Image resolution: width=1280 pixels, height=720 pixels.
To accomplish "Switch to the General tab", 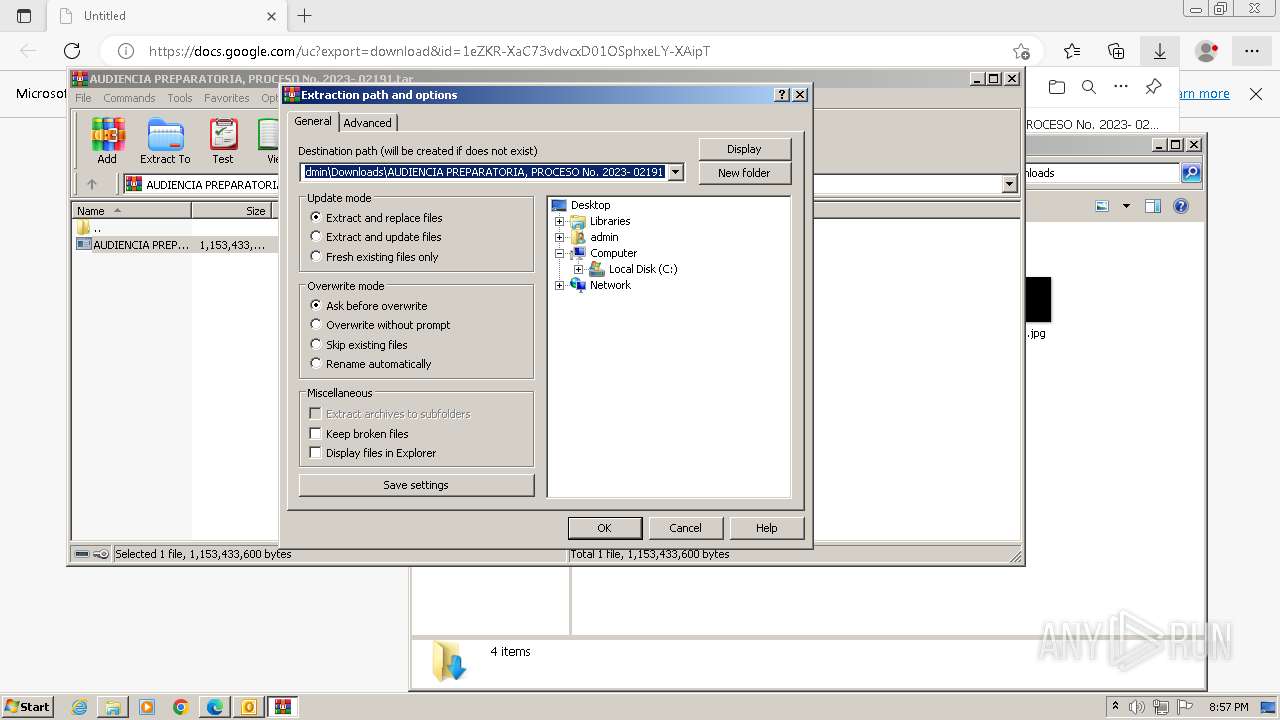I will pos(313,121).
